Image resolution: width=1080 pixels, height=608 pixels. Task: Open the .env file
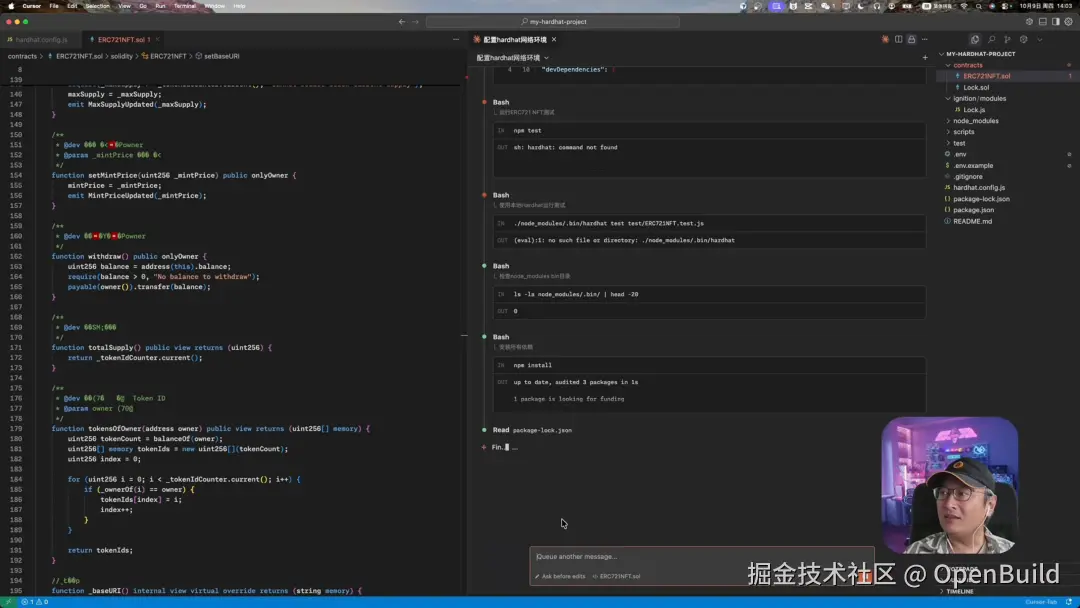[x=959, y=154]
